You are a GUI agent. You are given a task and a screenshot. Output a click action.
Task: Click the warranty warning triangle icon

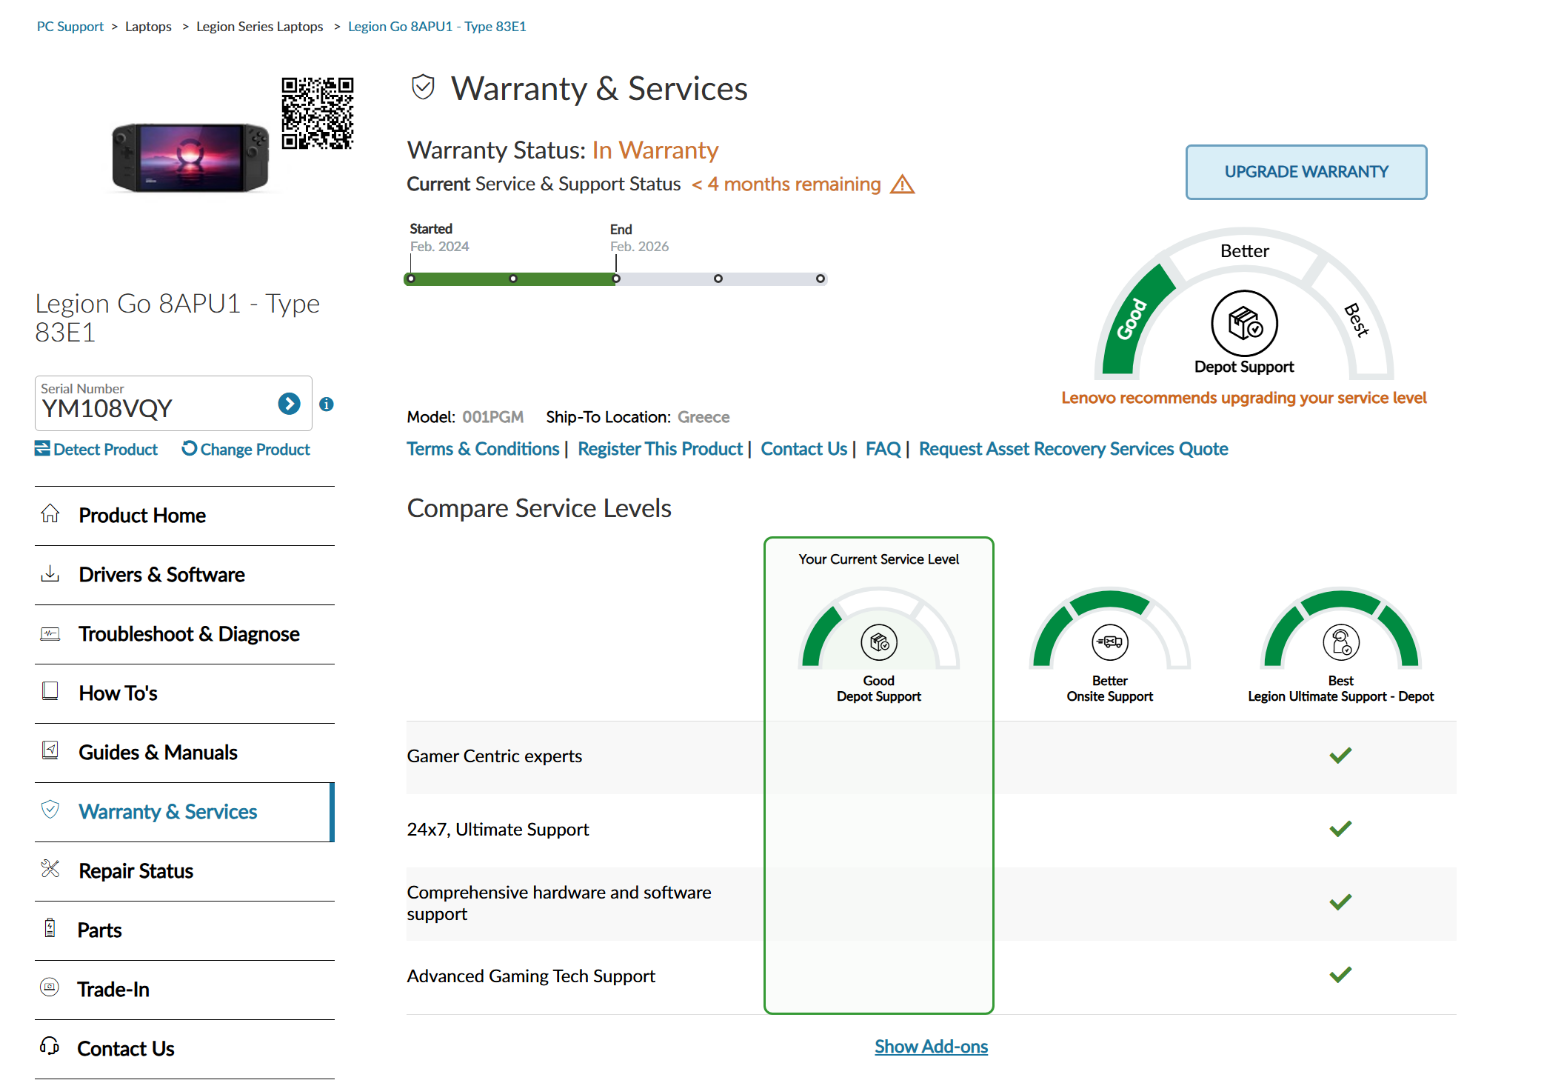(902, 185)
